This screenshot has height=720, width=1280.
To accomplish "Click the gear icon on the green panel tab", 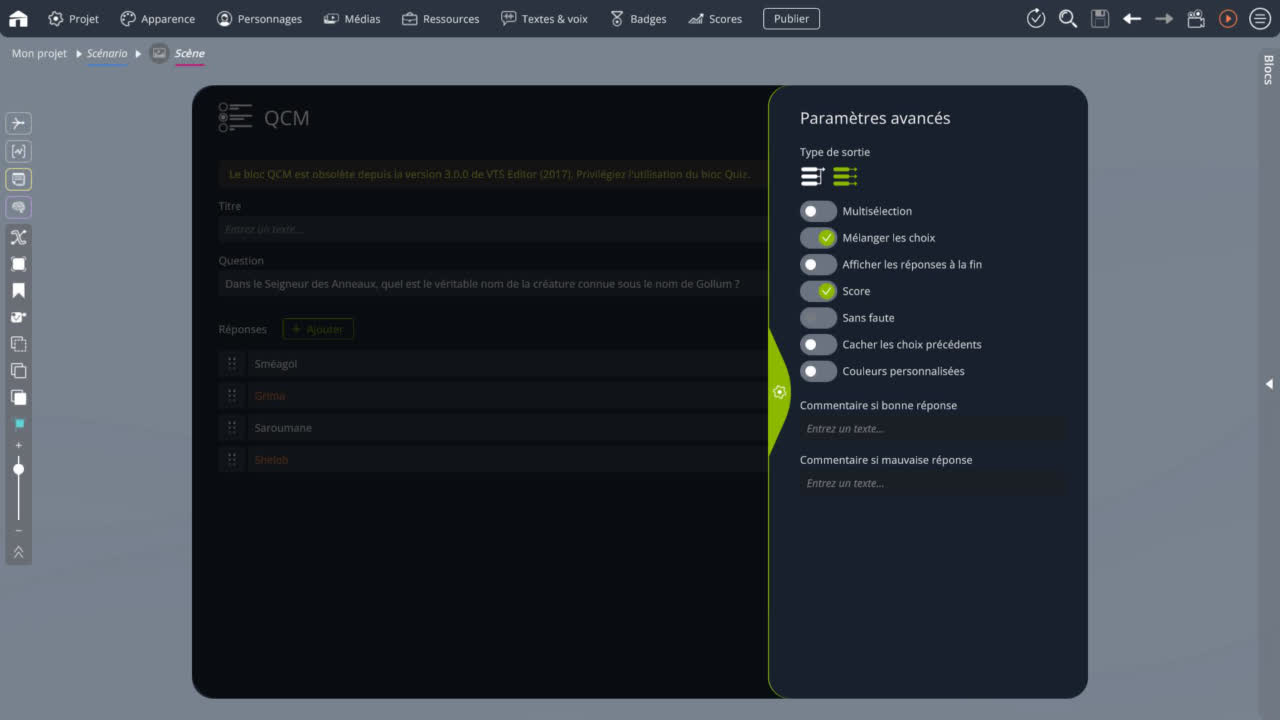I will click(780, 392).
